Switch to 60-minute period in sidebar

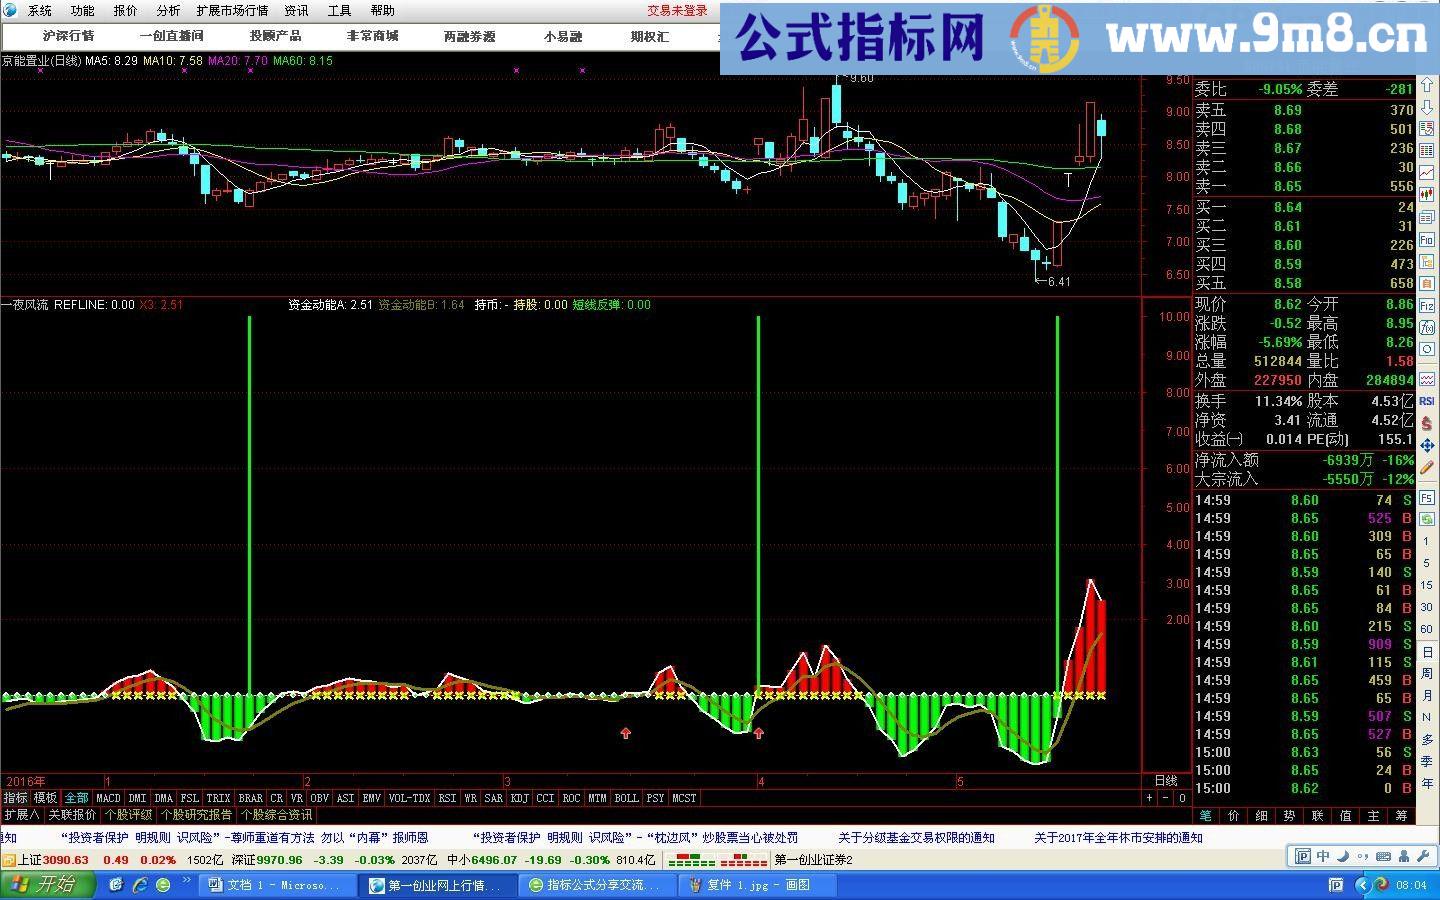(1426, 629)
